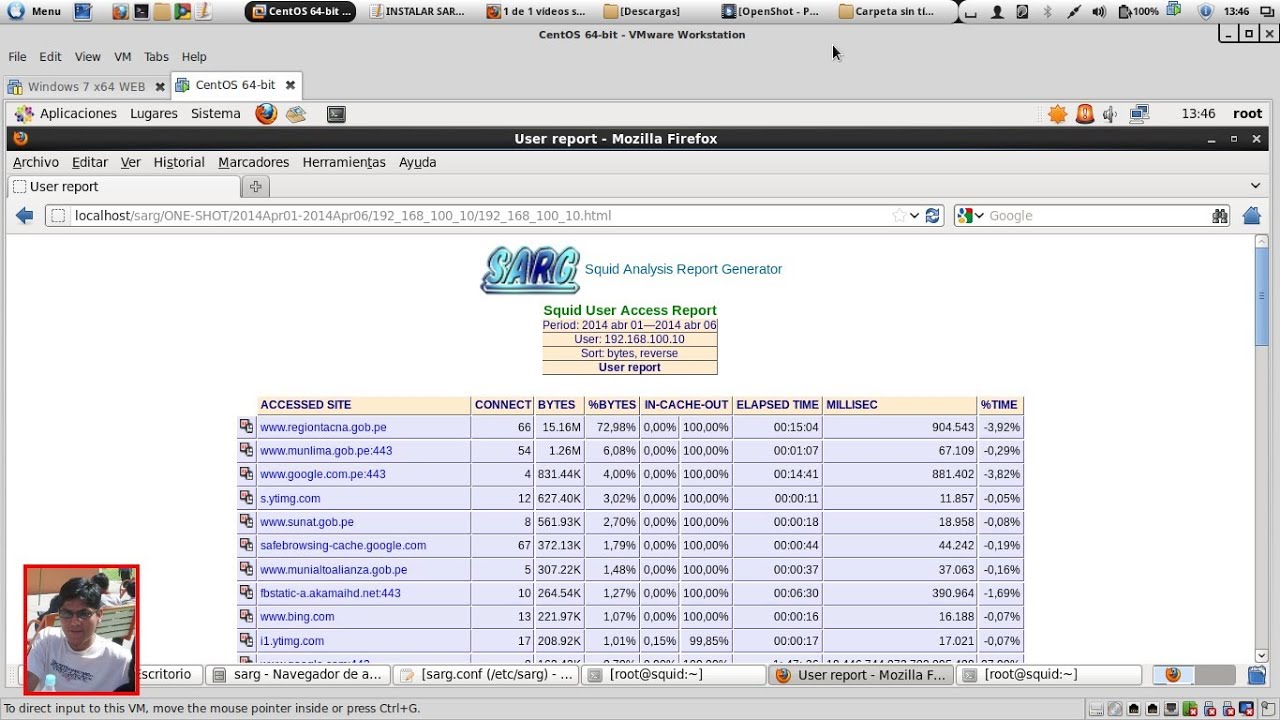The height and width of the screenshot is (720, 1280).
Task: Bookmark this page with the star icon
Action: pyautogui.click(x=899, y=215)
